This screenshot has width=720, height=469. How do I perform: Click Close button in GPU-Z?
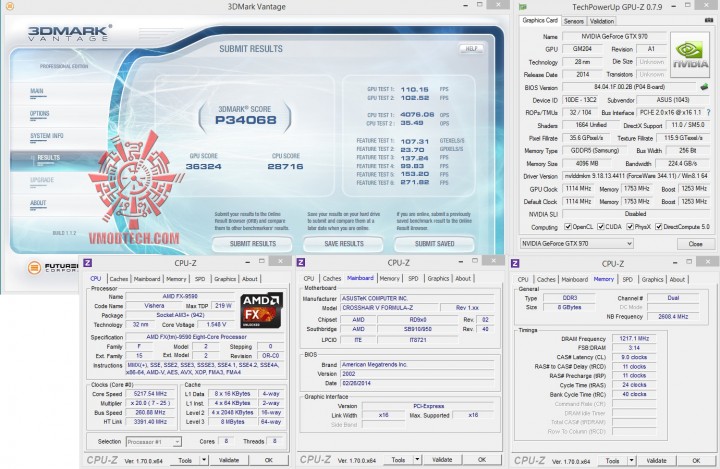695,244
